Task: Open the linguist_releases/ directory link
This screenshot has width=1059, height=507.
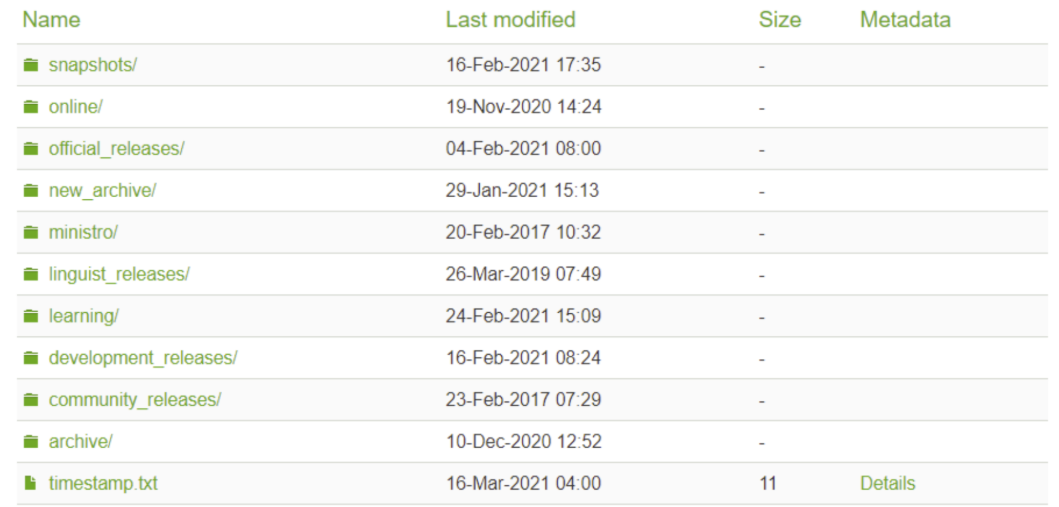Action: tap(119, 275)
